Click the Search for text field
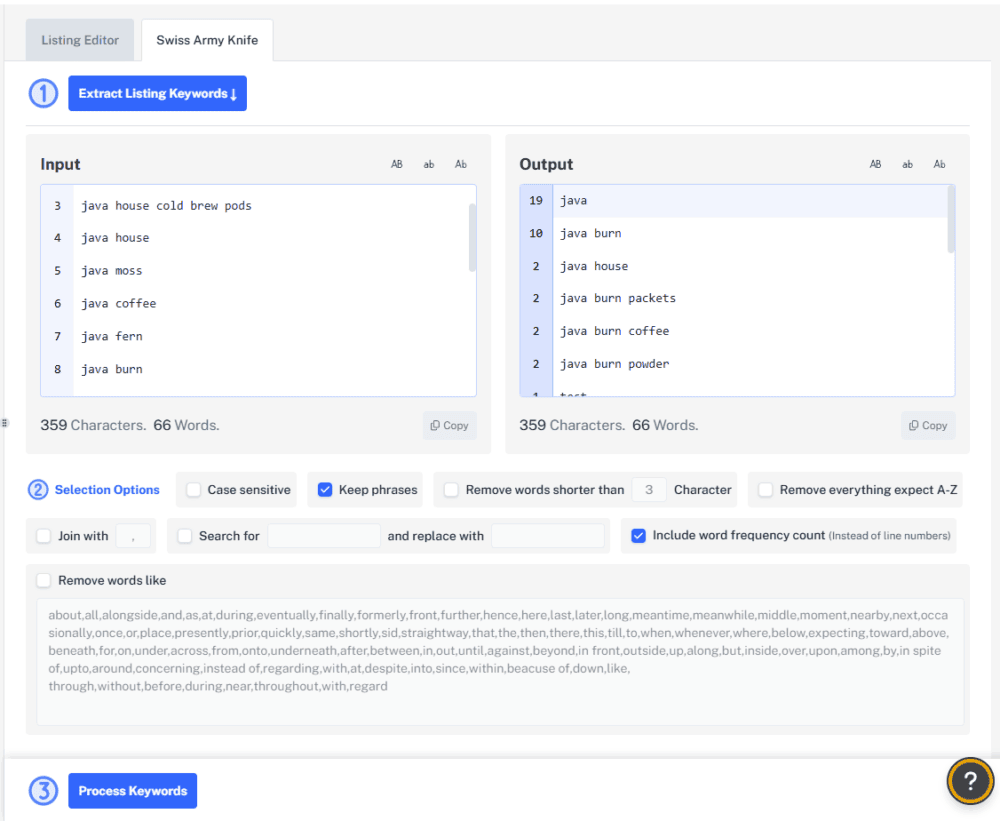This screenshot has width=1000, height=821. [x=324, y=536]
